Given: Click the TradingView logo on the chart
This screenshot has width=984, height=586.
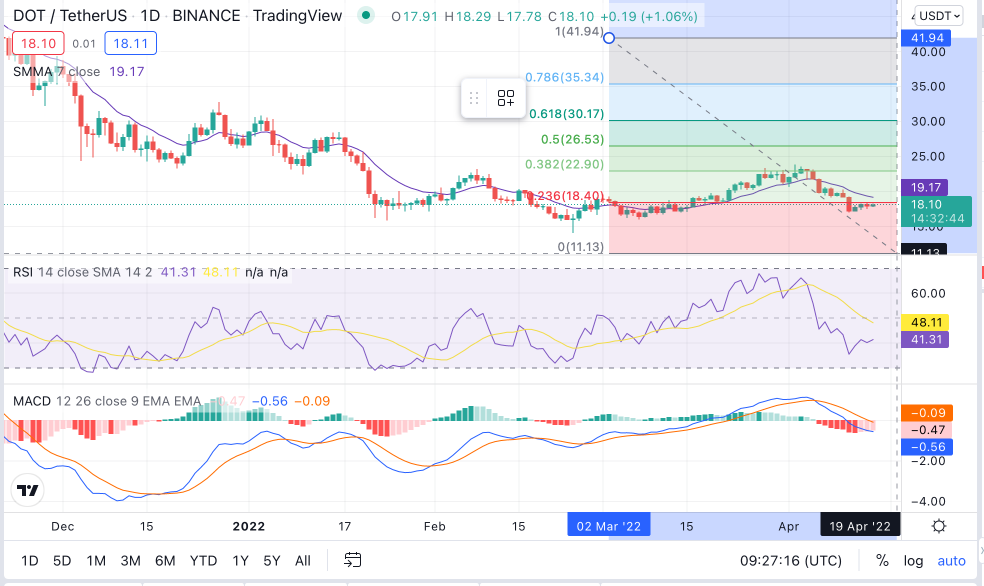Looking at the screenshot, I should click(x=28, y=490).
